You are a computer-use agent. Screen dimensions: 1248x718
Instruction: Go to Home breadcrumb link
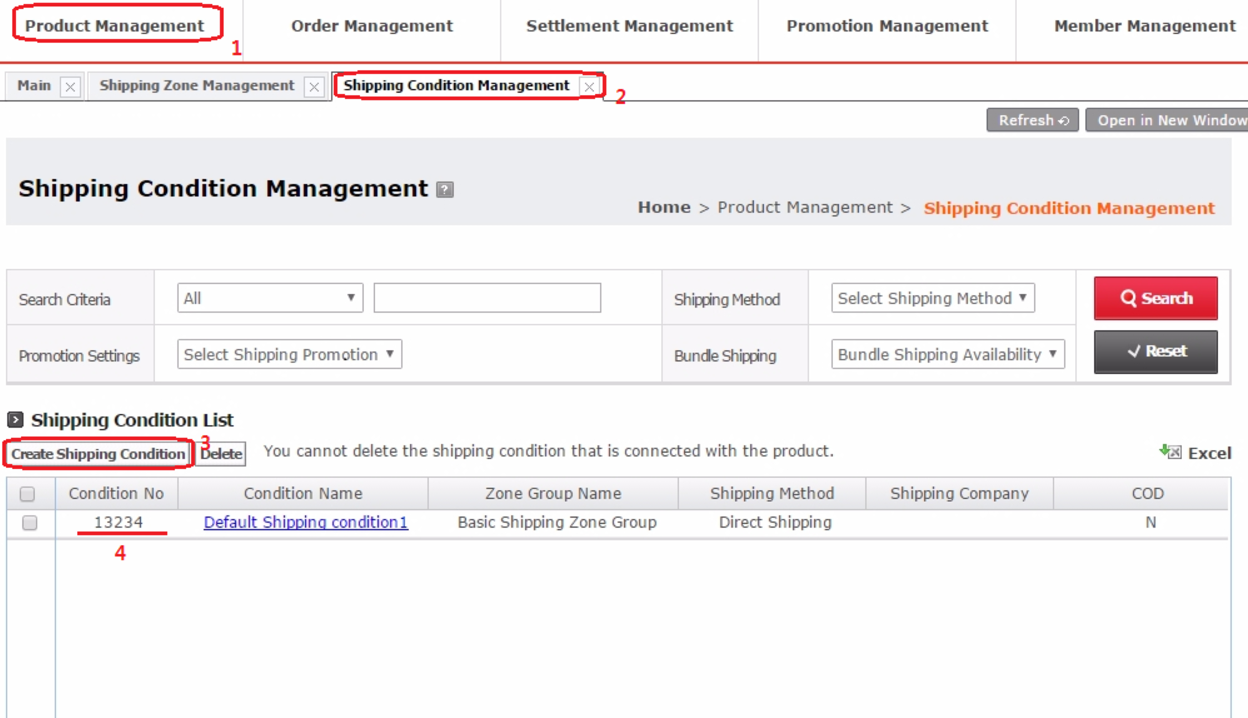(664, 208)
